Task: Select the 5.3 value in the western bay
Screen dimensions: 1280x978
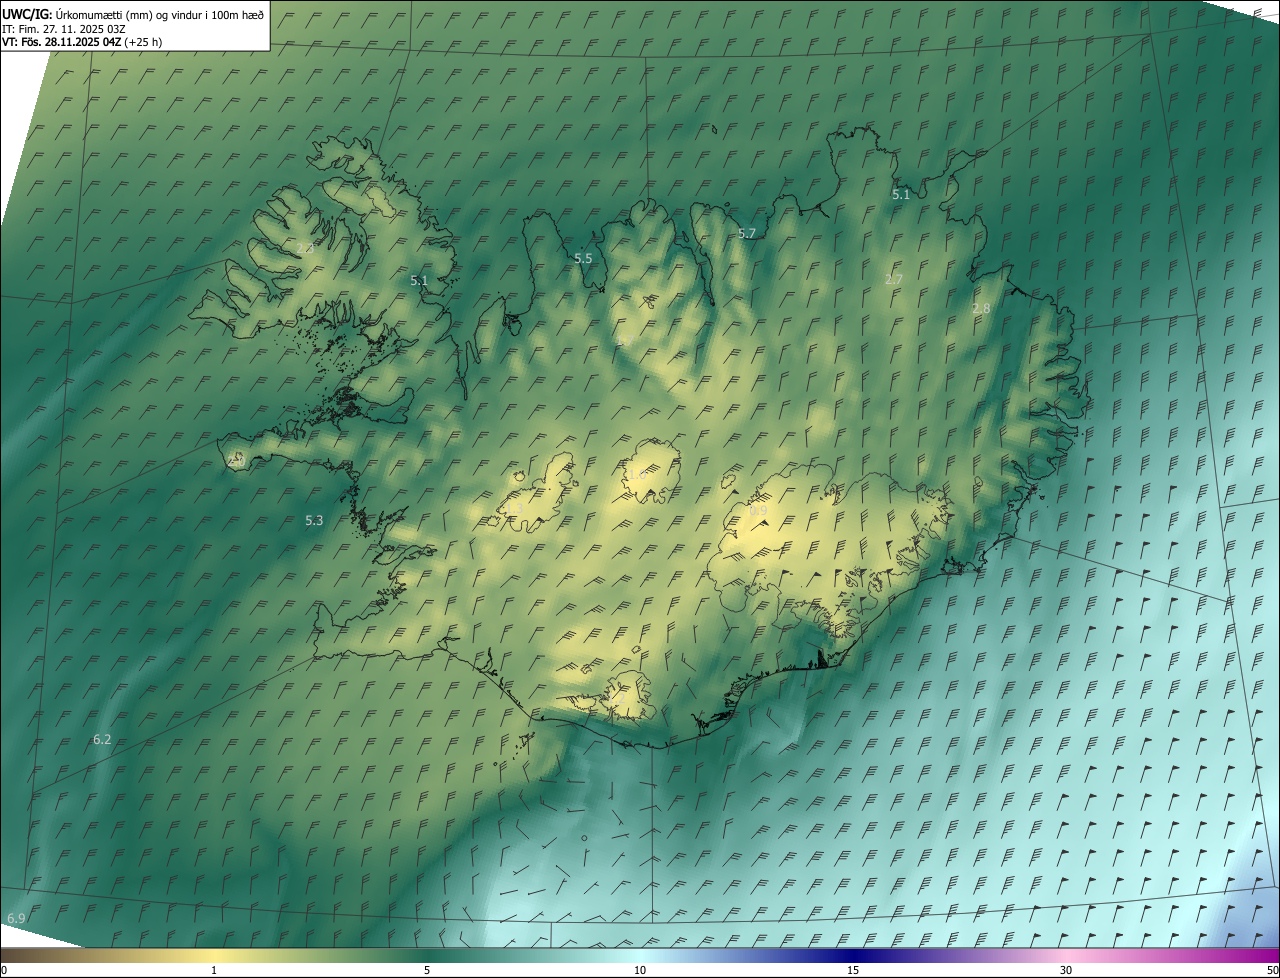Action: pyautogui.click(x=314, y=520)
